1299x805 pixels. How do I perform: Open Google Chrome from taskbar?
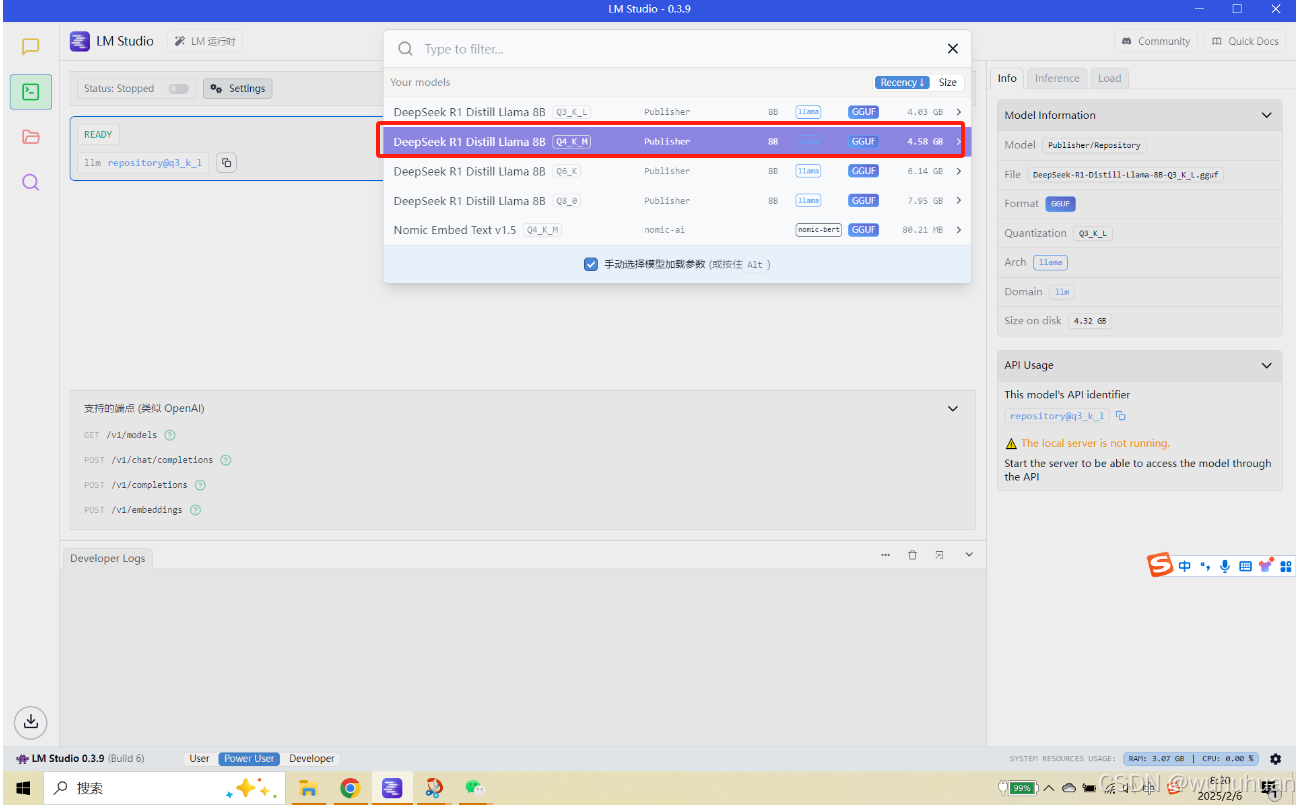350,788
